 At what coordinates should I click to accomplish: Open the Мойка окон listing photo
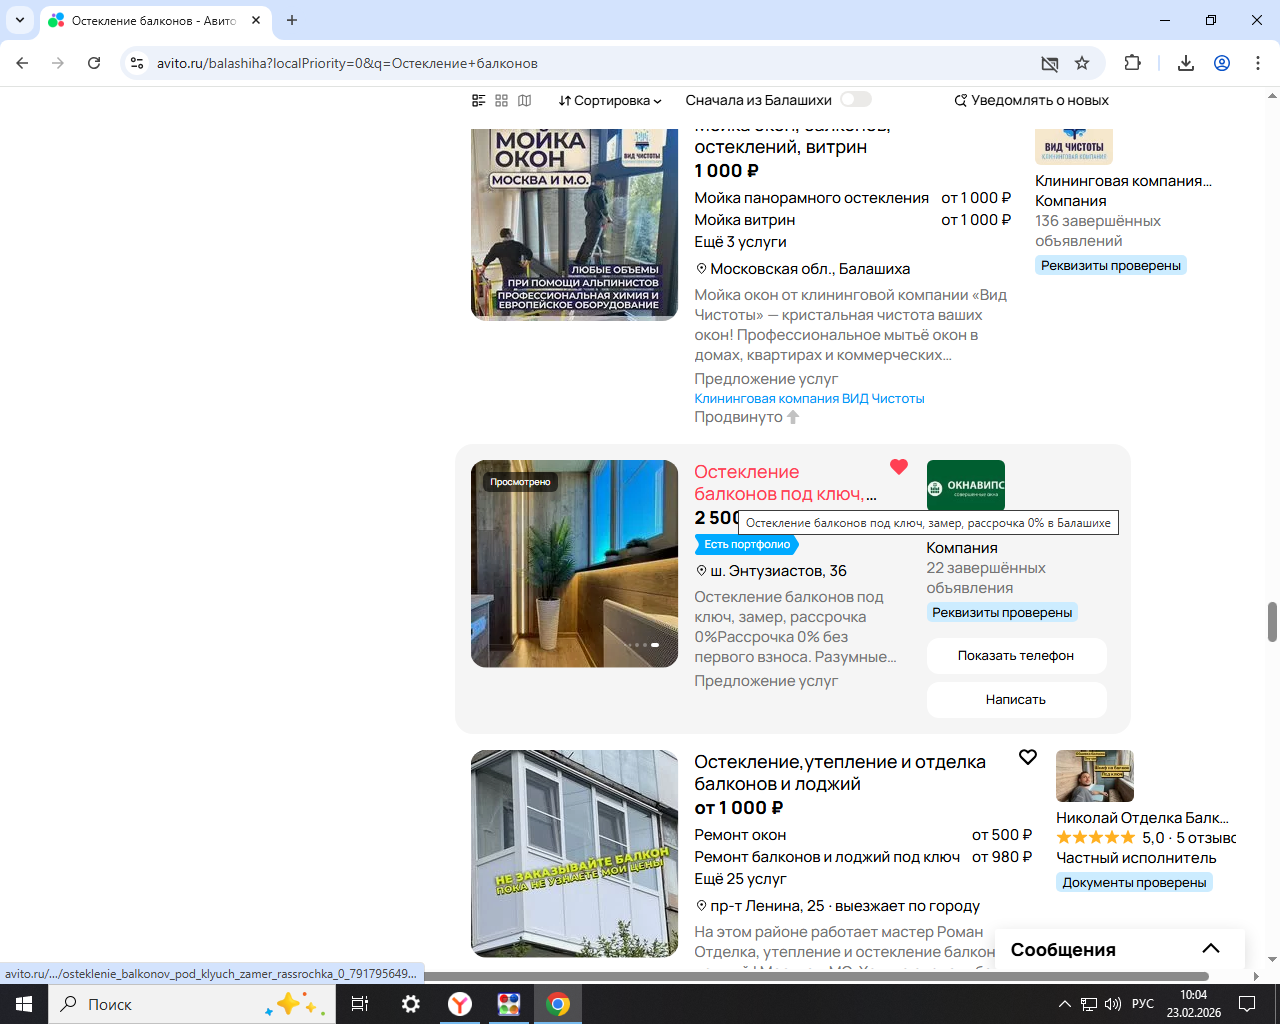[x=574, y=225]
